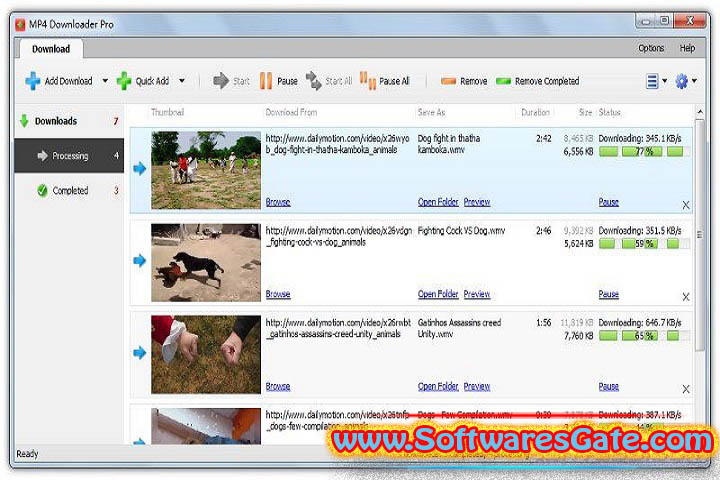Click the 77% progress bar
Screen dimensions: 720x480
pyautogui.click(x=644, y=152)
